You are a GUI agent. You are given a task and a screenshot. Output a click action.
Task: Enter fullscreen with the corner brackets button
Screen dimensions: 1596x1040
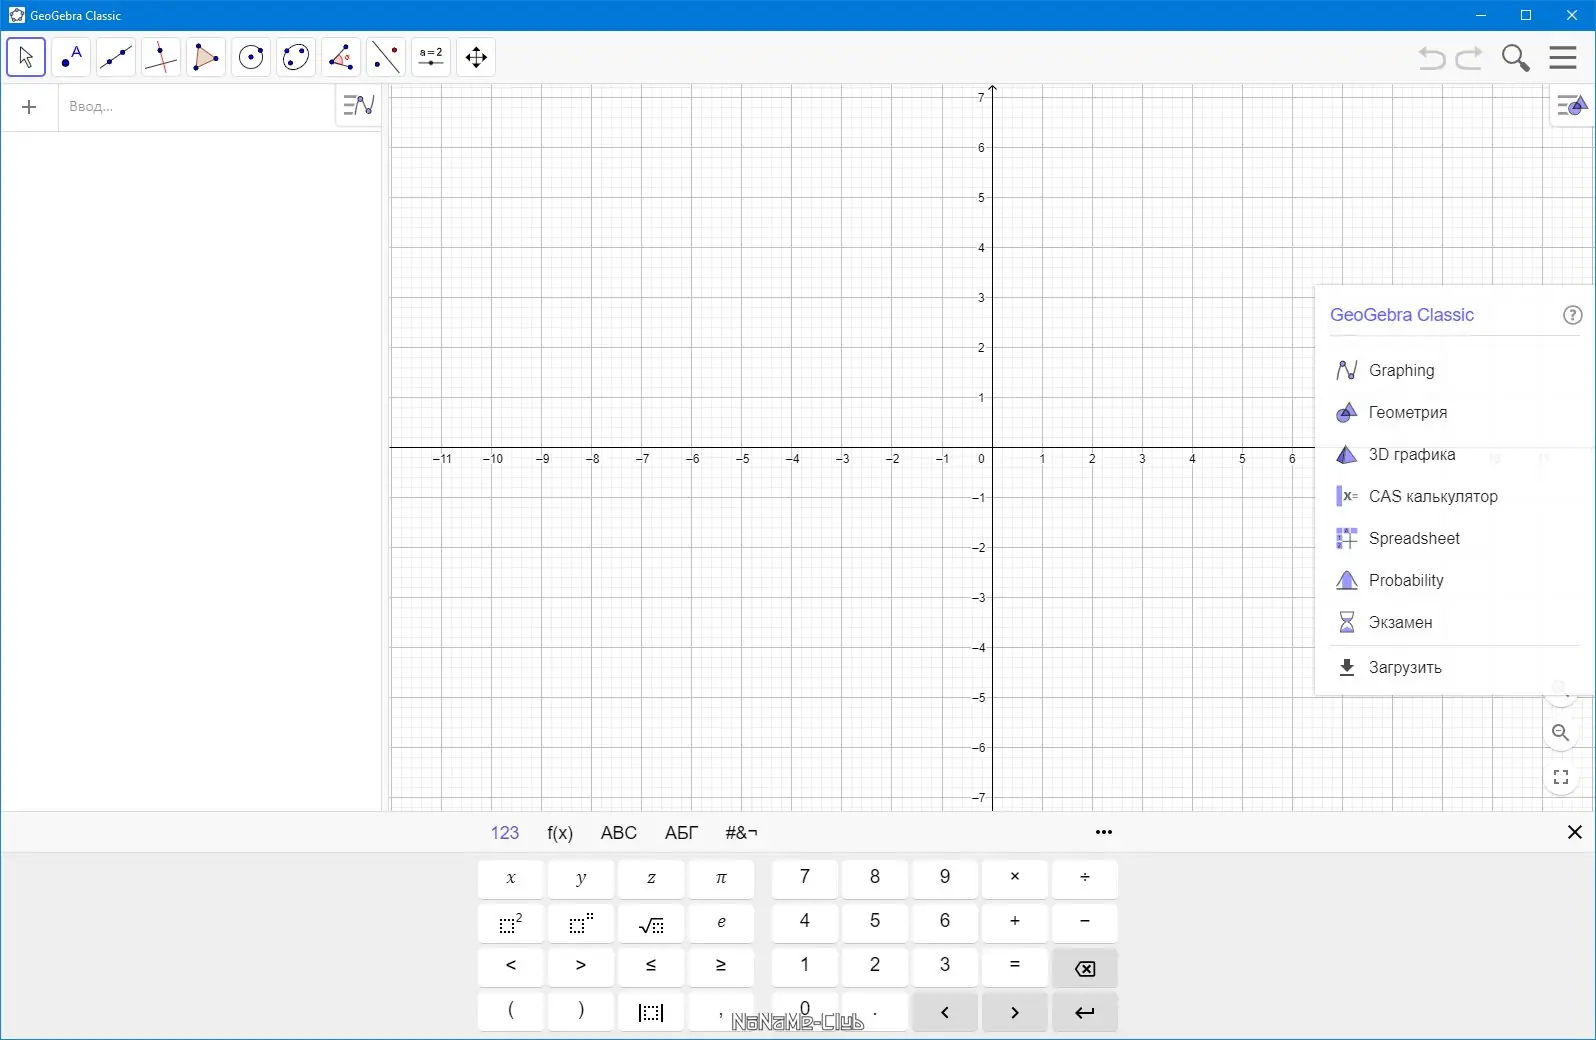click(1560, 777)
